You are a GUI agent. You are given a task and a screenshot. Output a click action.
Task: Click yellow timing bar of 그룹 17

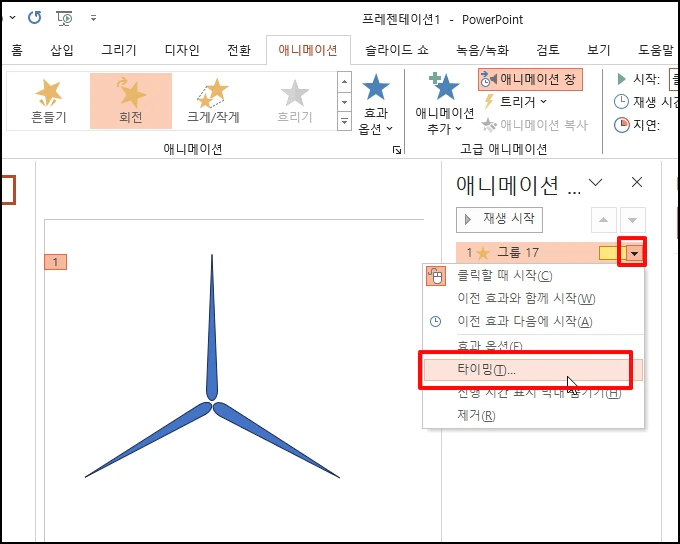click(611, 253)
